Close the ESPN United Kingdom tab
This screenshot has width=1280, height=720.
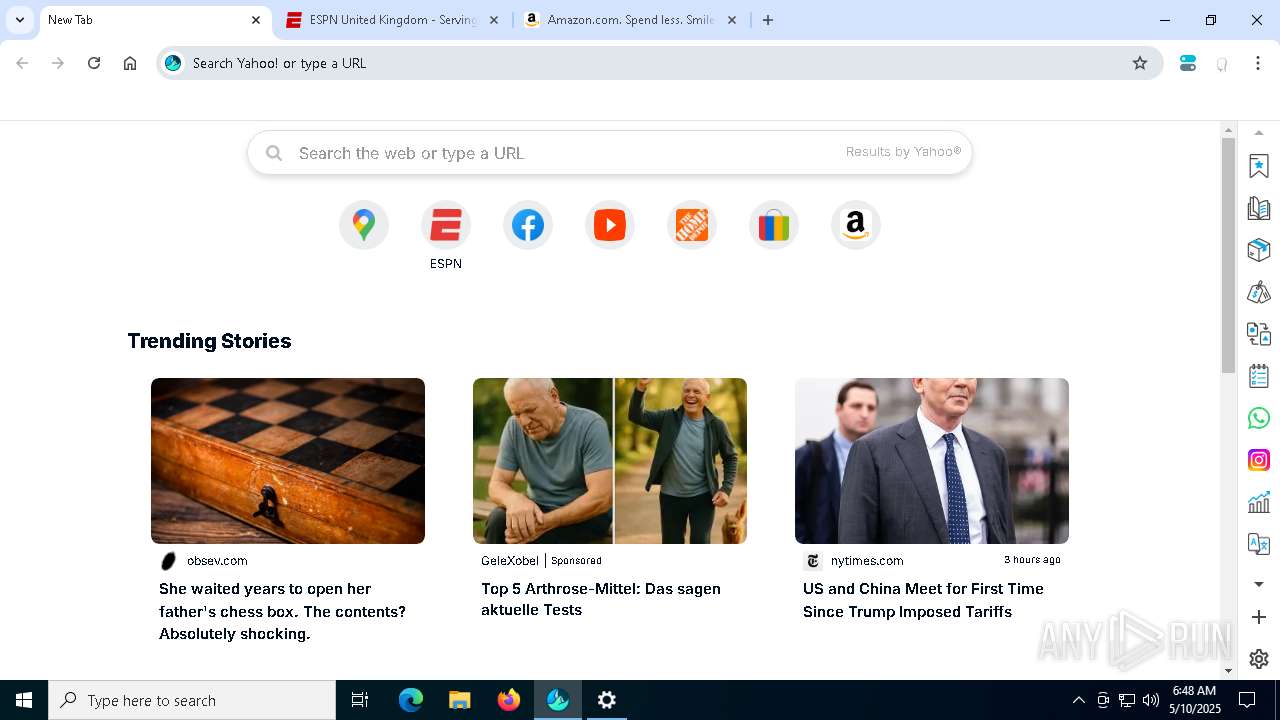(x=494, y=20)
